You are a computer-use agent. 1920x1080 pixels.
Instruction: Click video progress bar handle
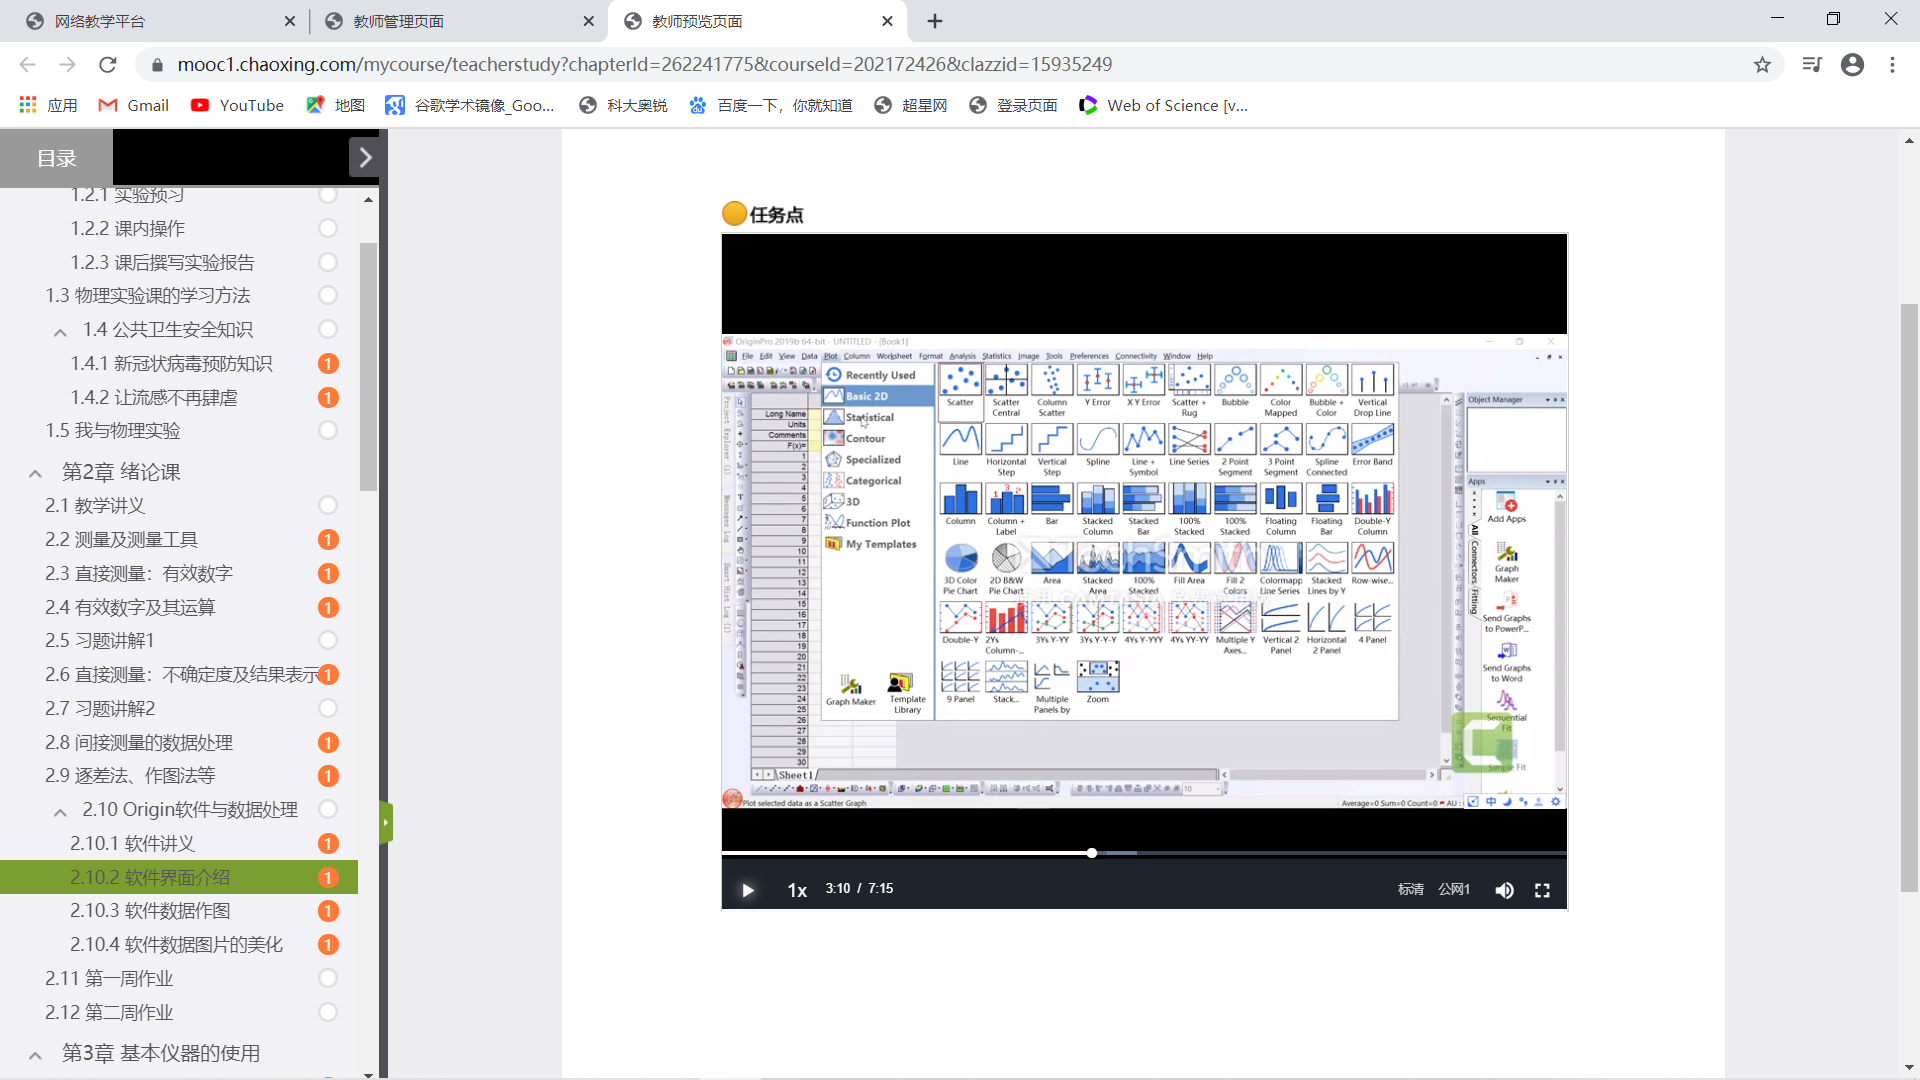(1092, 853)
